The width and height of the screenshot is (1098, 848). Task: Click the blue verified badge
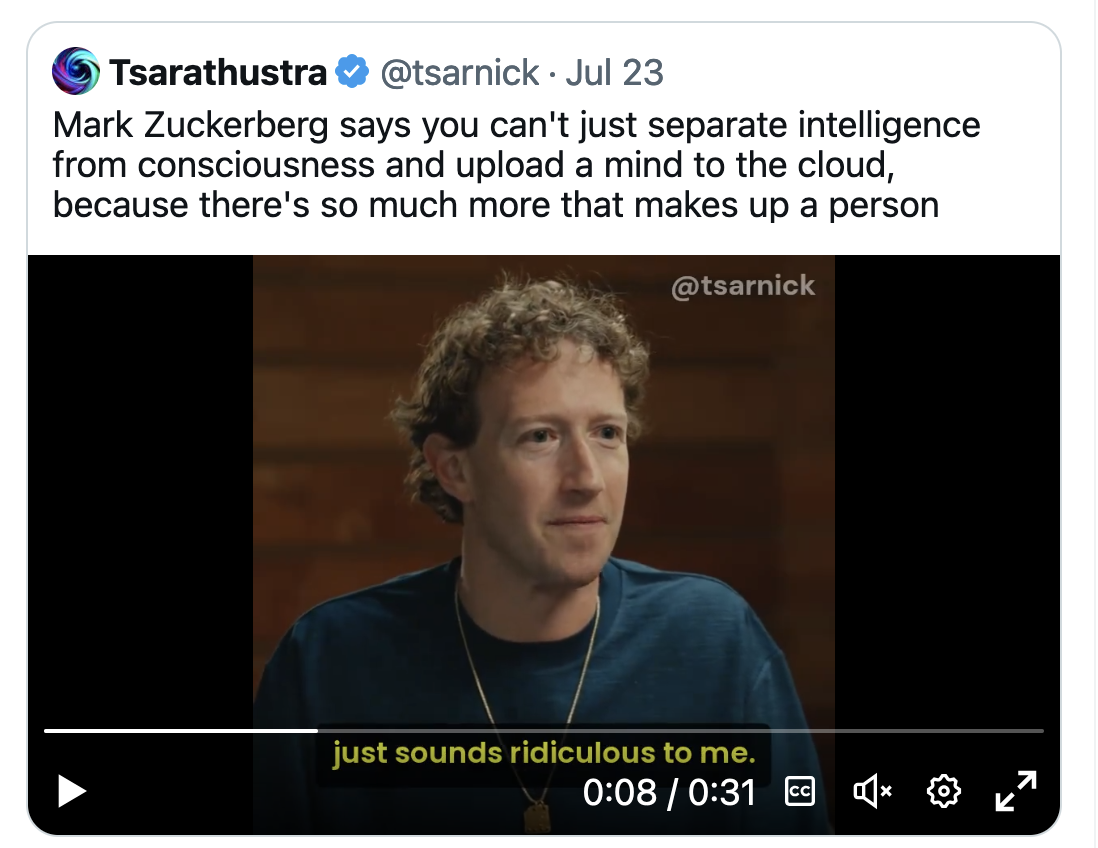pyautogui.click(x=350, y=72)
